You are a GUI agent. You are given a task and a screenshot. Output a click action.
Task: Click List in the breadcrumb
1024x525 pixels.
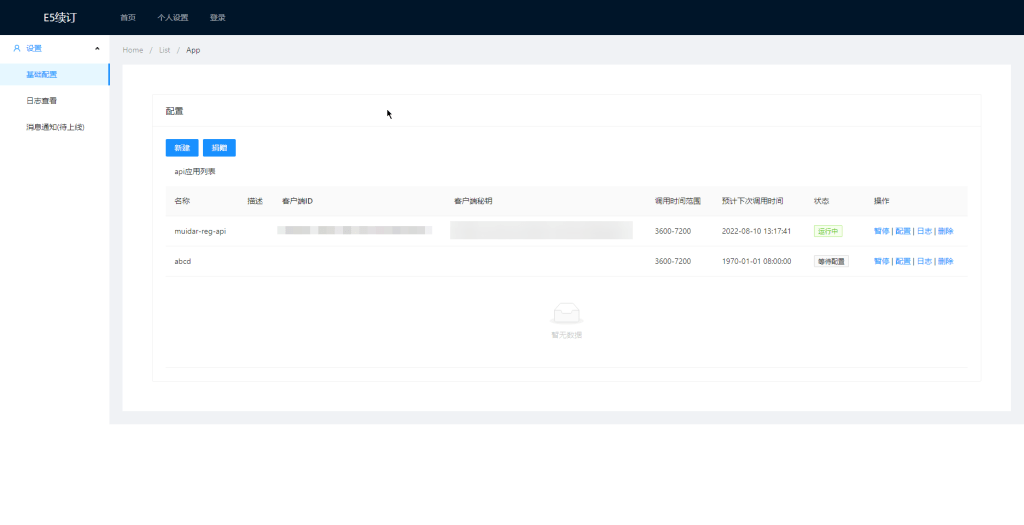(x=164, y=50)
